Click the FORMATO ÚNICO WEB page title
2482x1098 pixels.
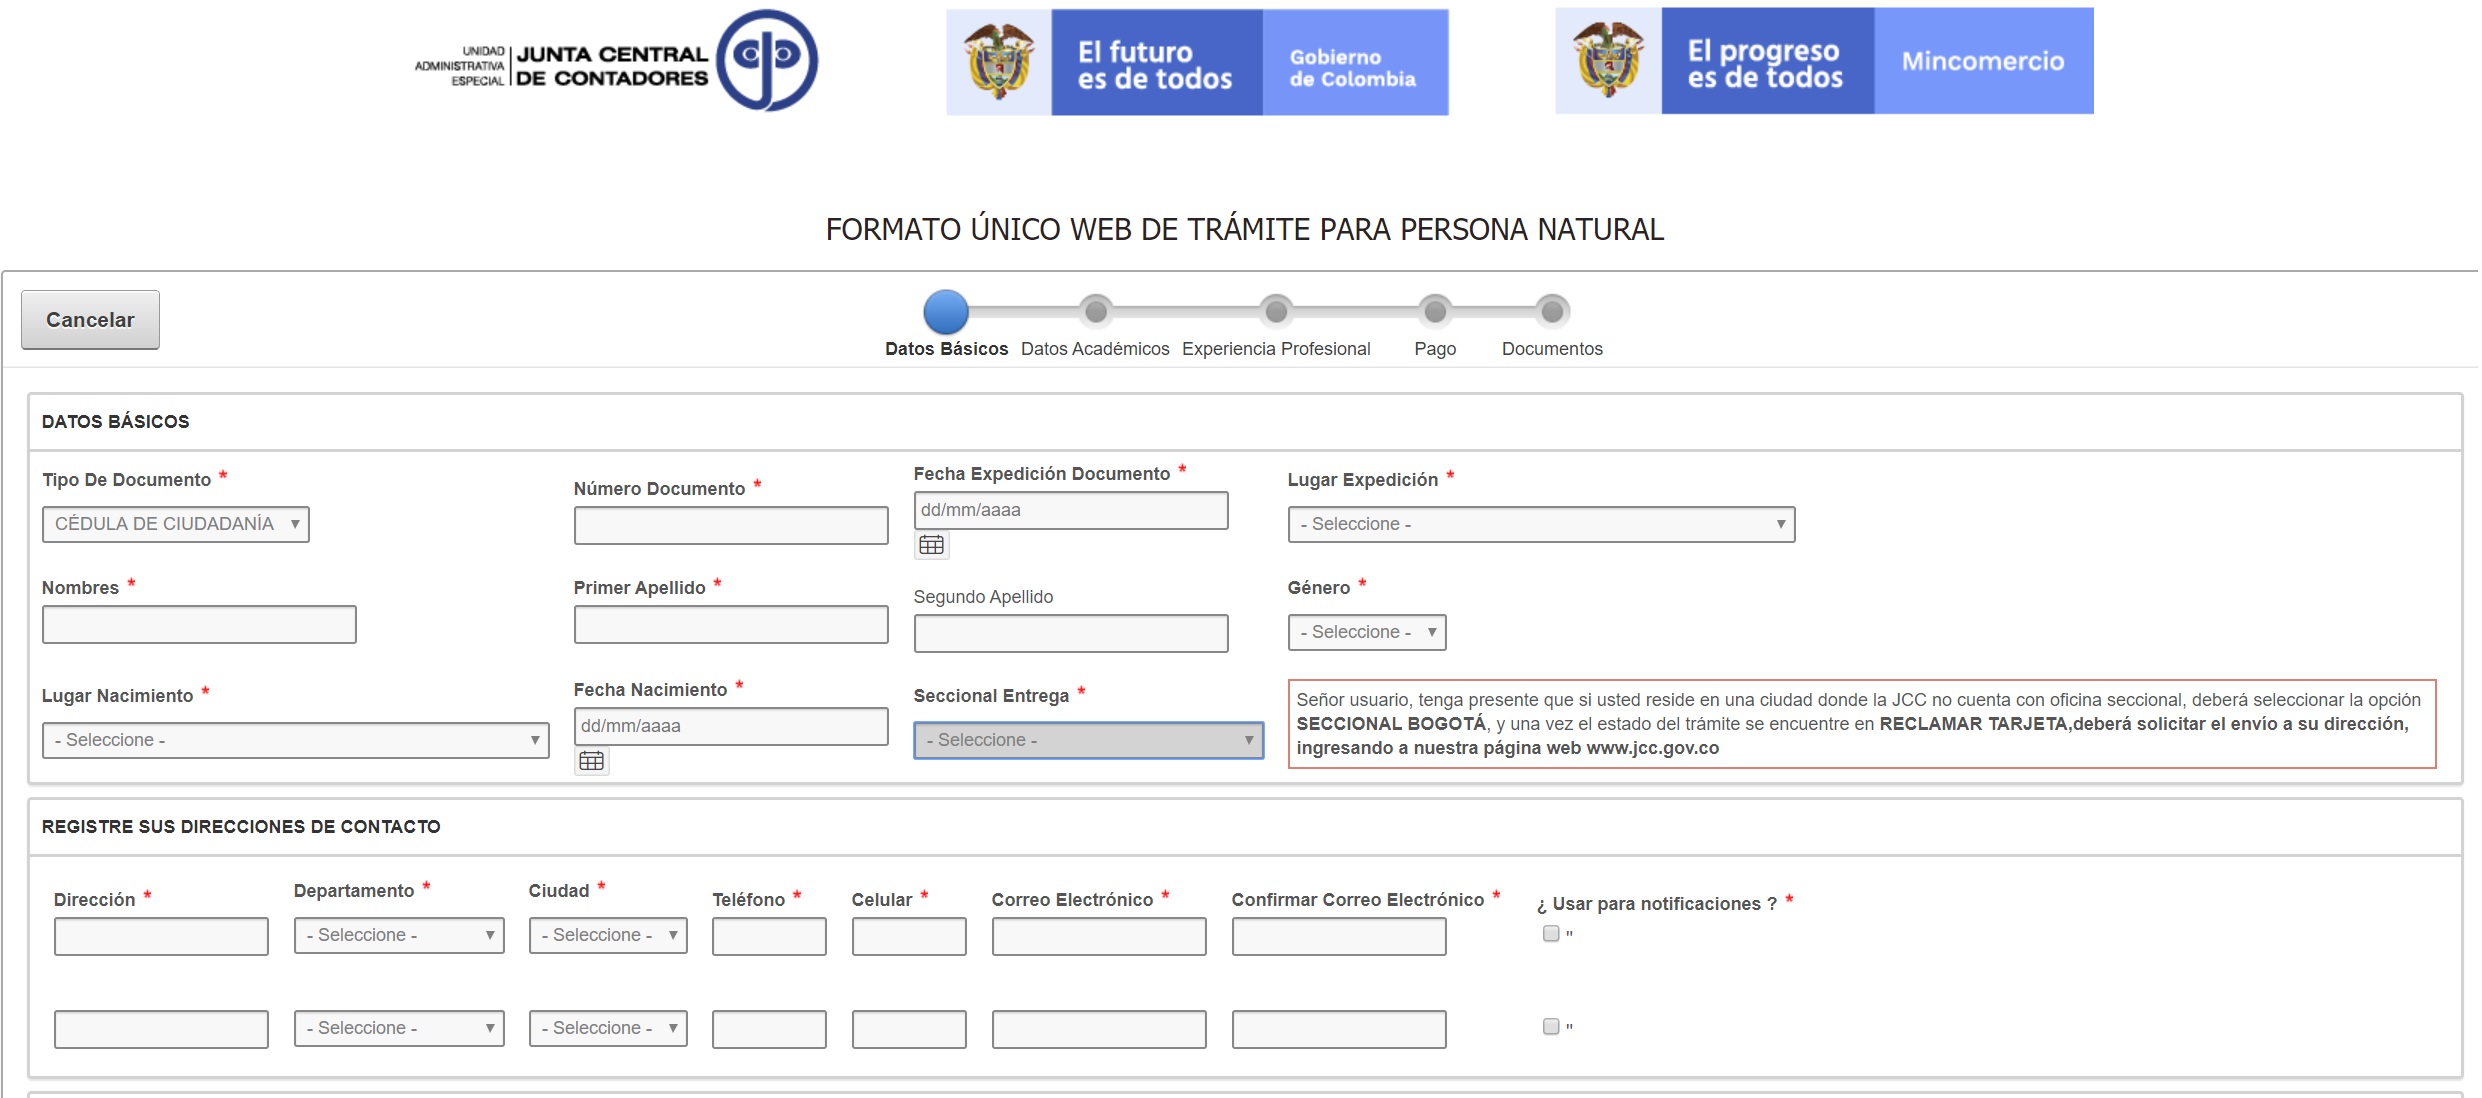tap(1245, 229)
